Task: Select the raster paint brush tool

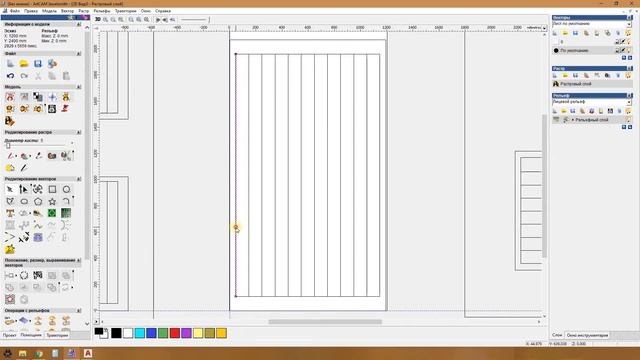Action: coord(11,156)
